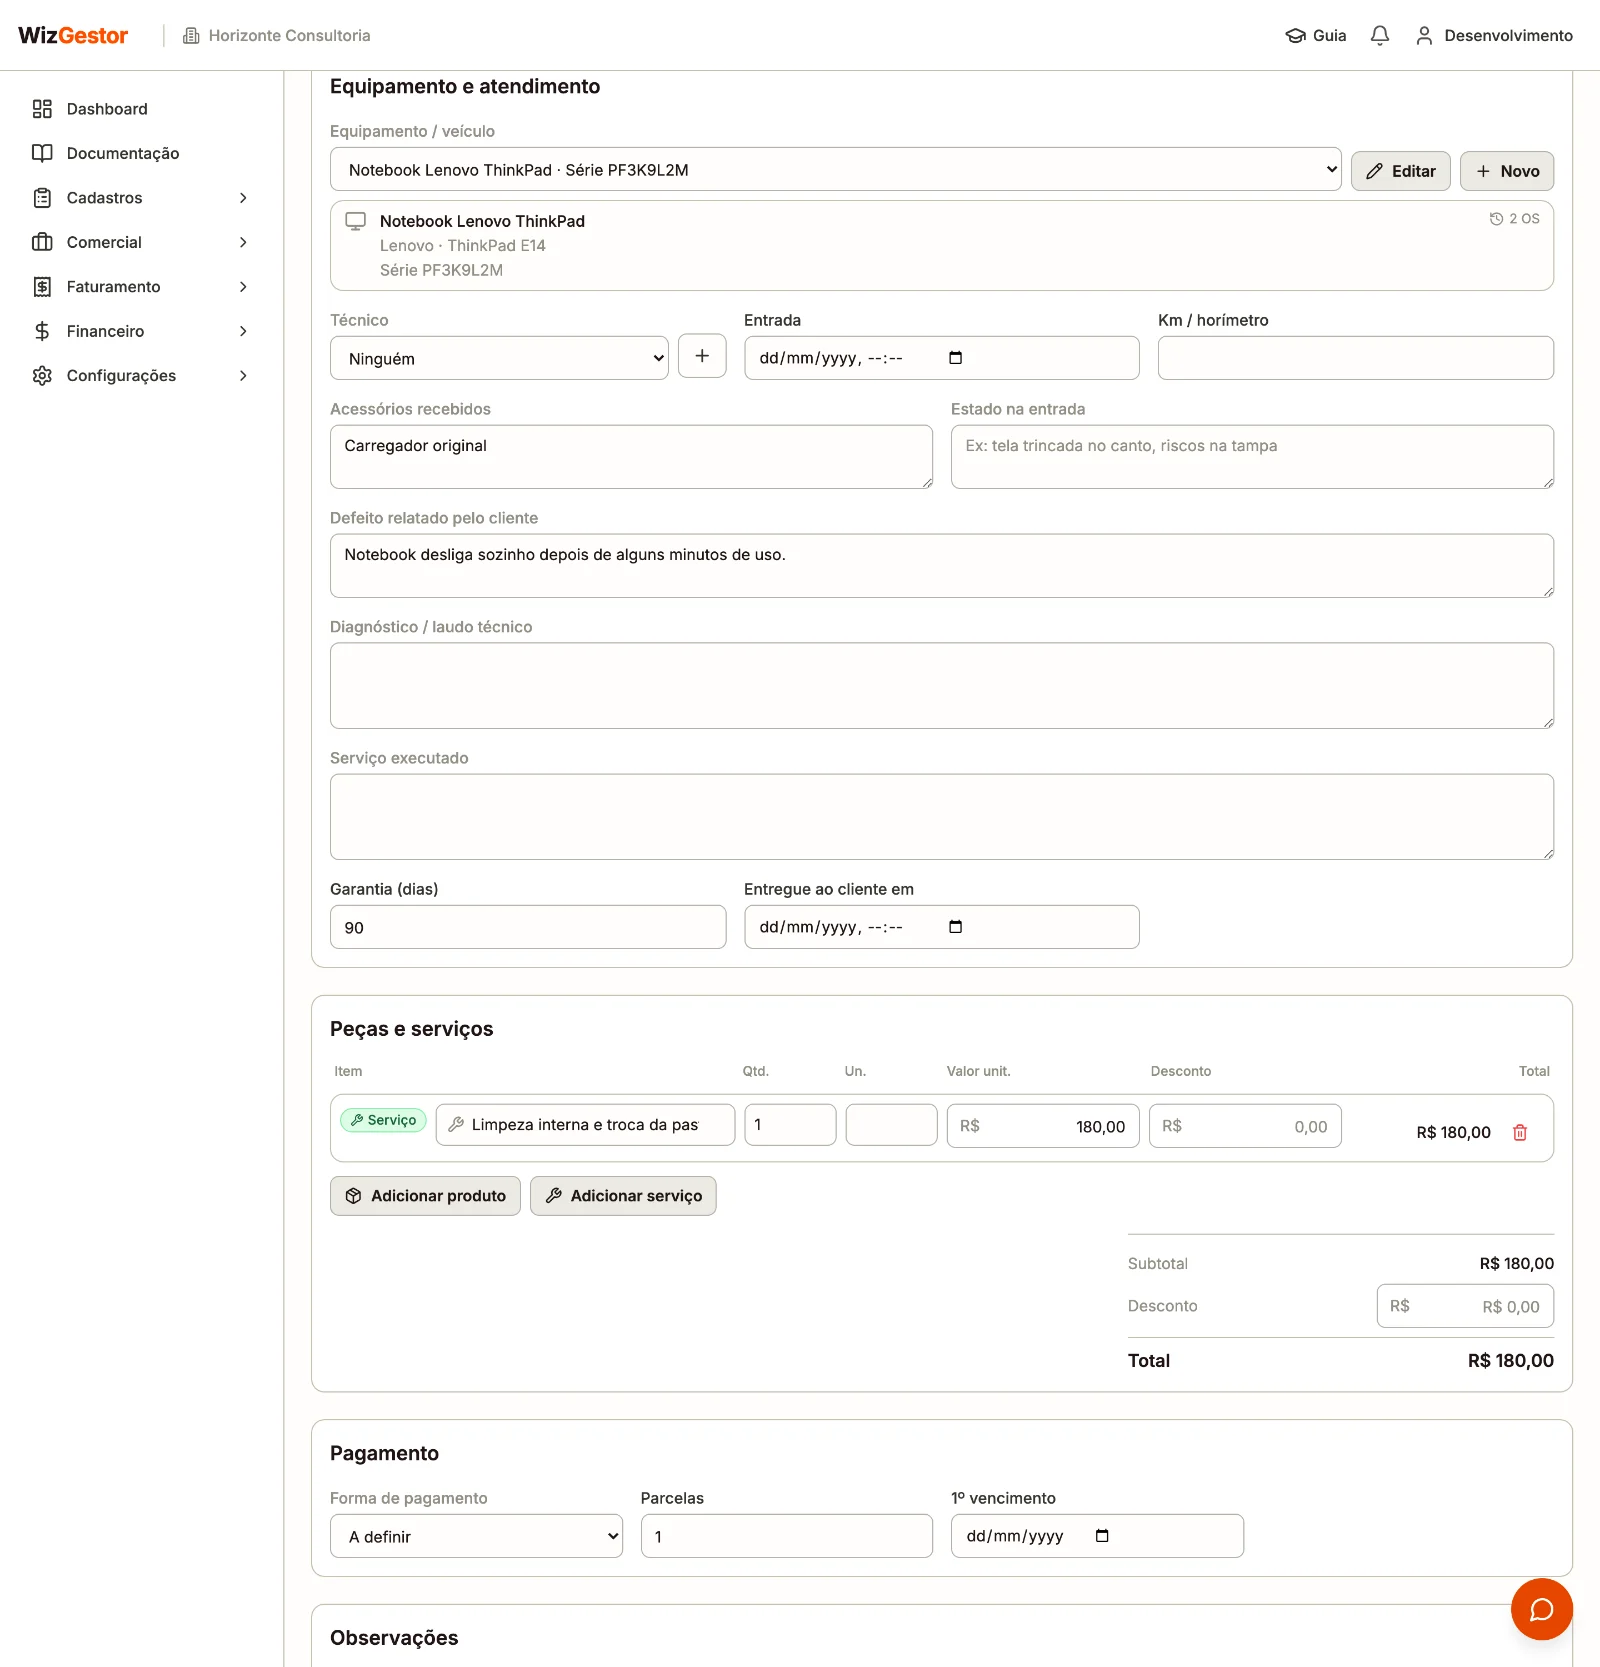Delete the Limpeza interna service row
The image size is (1600, 1667).
point(1520,1132)
